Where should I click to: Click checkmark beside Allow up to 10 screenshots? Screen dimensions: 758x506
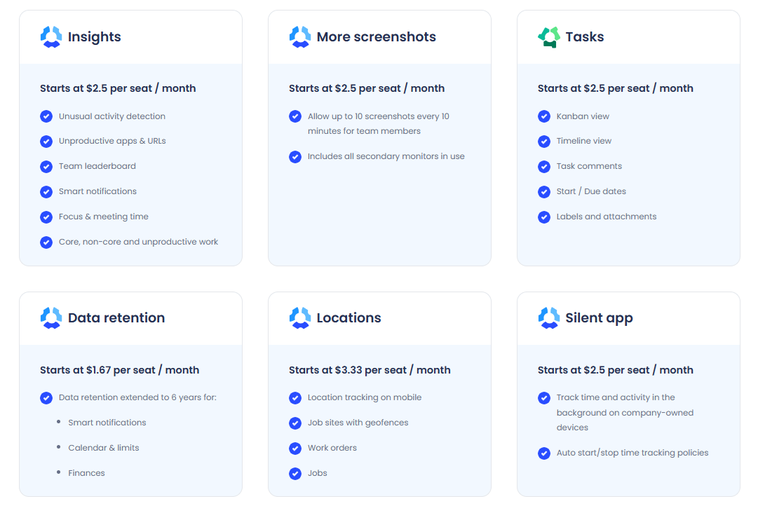click(x=295, y=116)
